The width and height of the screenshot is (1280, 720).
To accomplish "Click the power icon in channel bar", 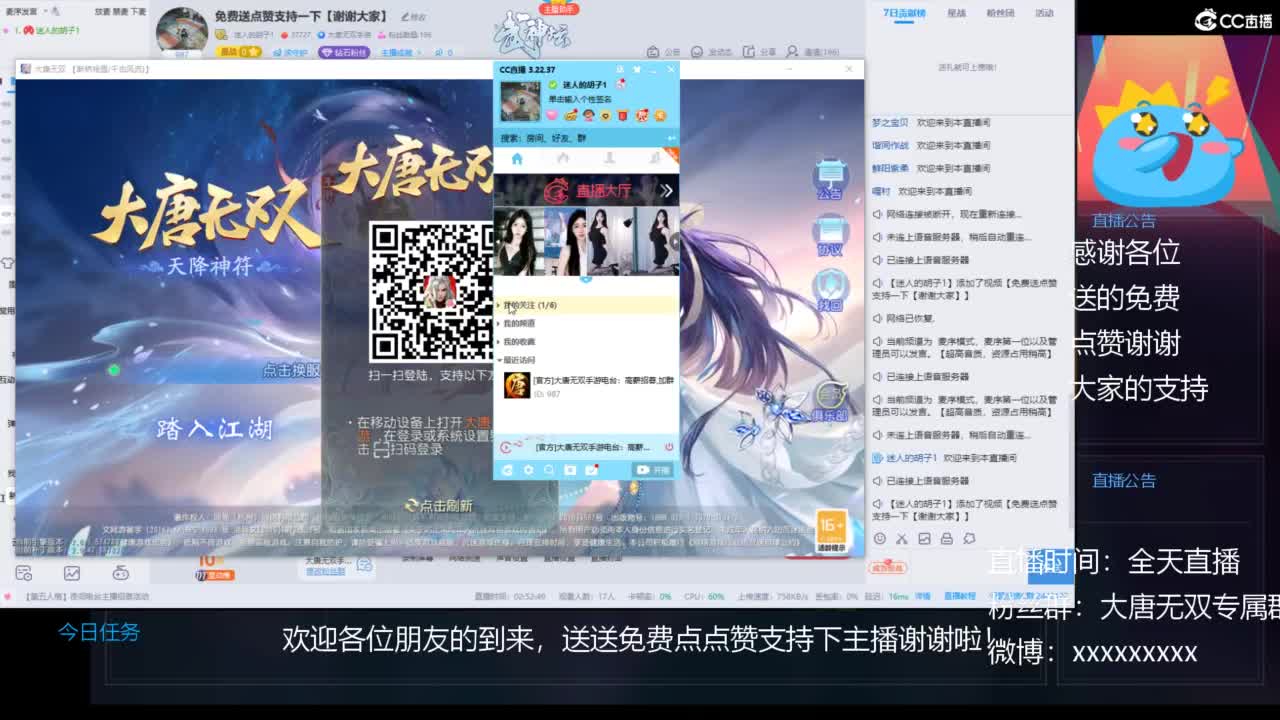I will coord(669,447).
